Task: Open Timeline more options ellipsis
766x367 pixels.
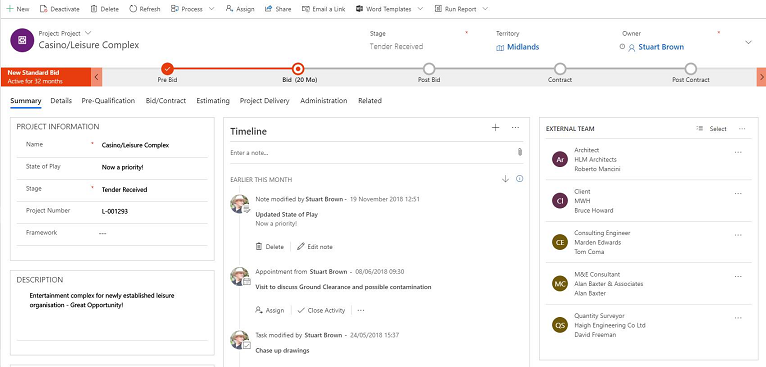Action: (515, 128)
